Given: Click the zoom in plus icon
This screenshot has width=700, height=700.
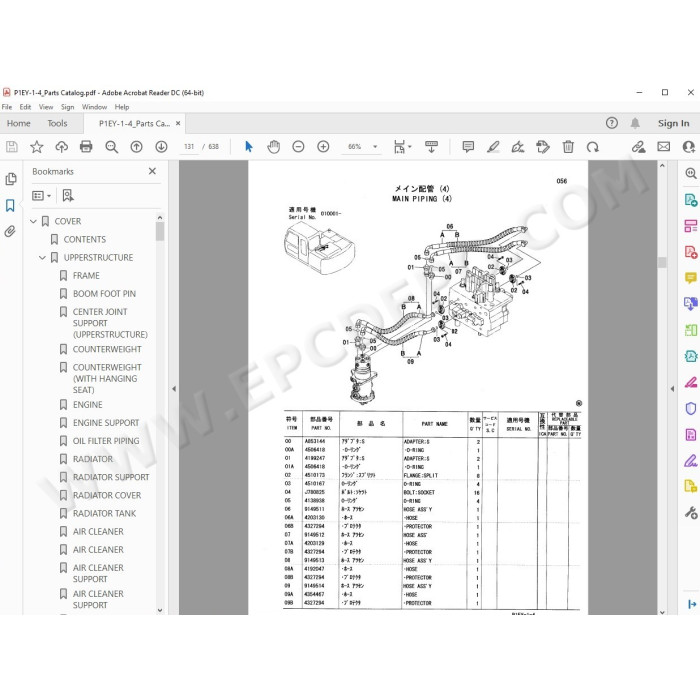Looking at the screenshot, I should coord(323,147).
